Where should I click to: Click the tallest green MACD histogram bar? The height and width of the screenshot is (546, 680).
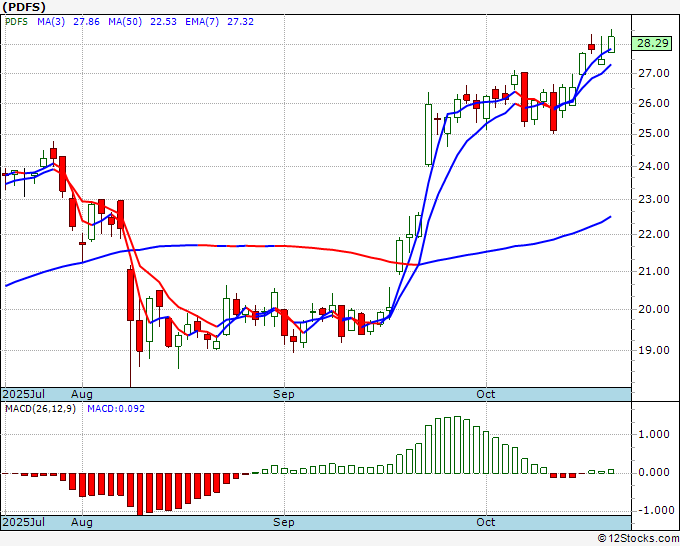(x=457, y=445)
